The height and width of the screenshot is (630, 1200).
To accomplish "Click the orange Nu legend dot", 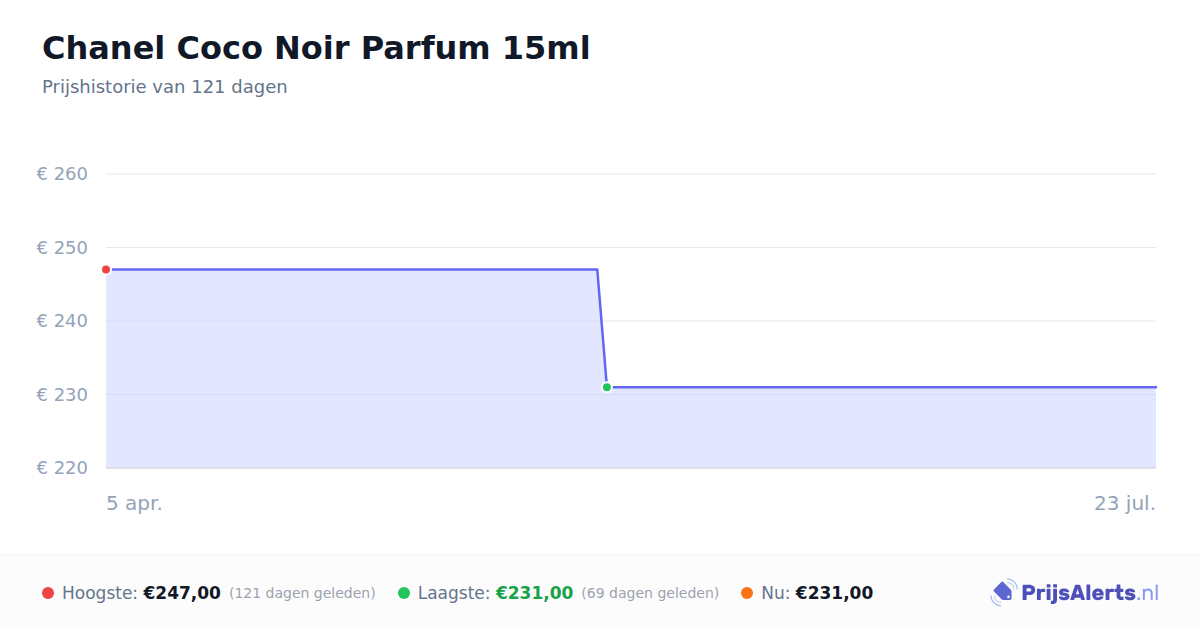I will click(747, 593).
